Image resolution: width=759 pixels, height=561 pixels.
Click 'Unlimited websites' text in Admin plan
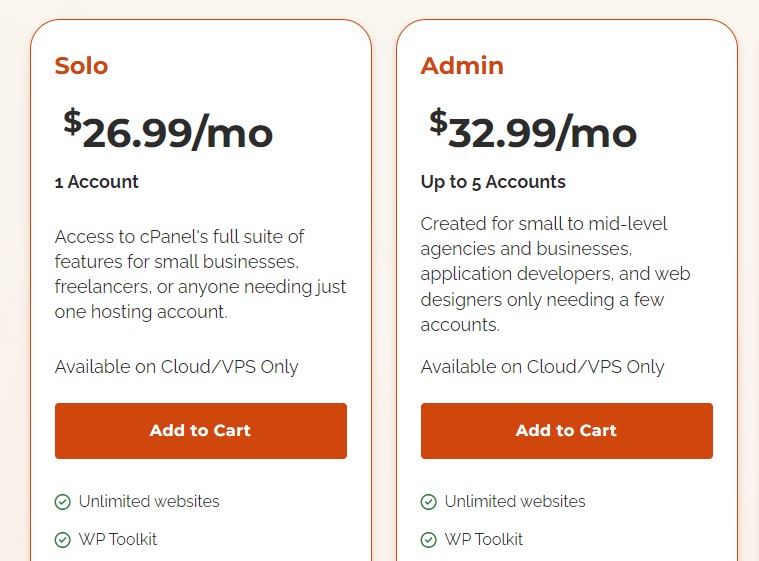(515, 502)
